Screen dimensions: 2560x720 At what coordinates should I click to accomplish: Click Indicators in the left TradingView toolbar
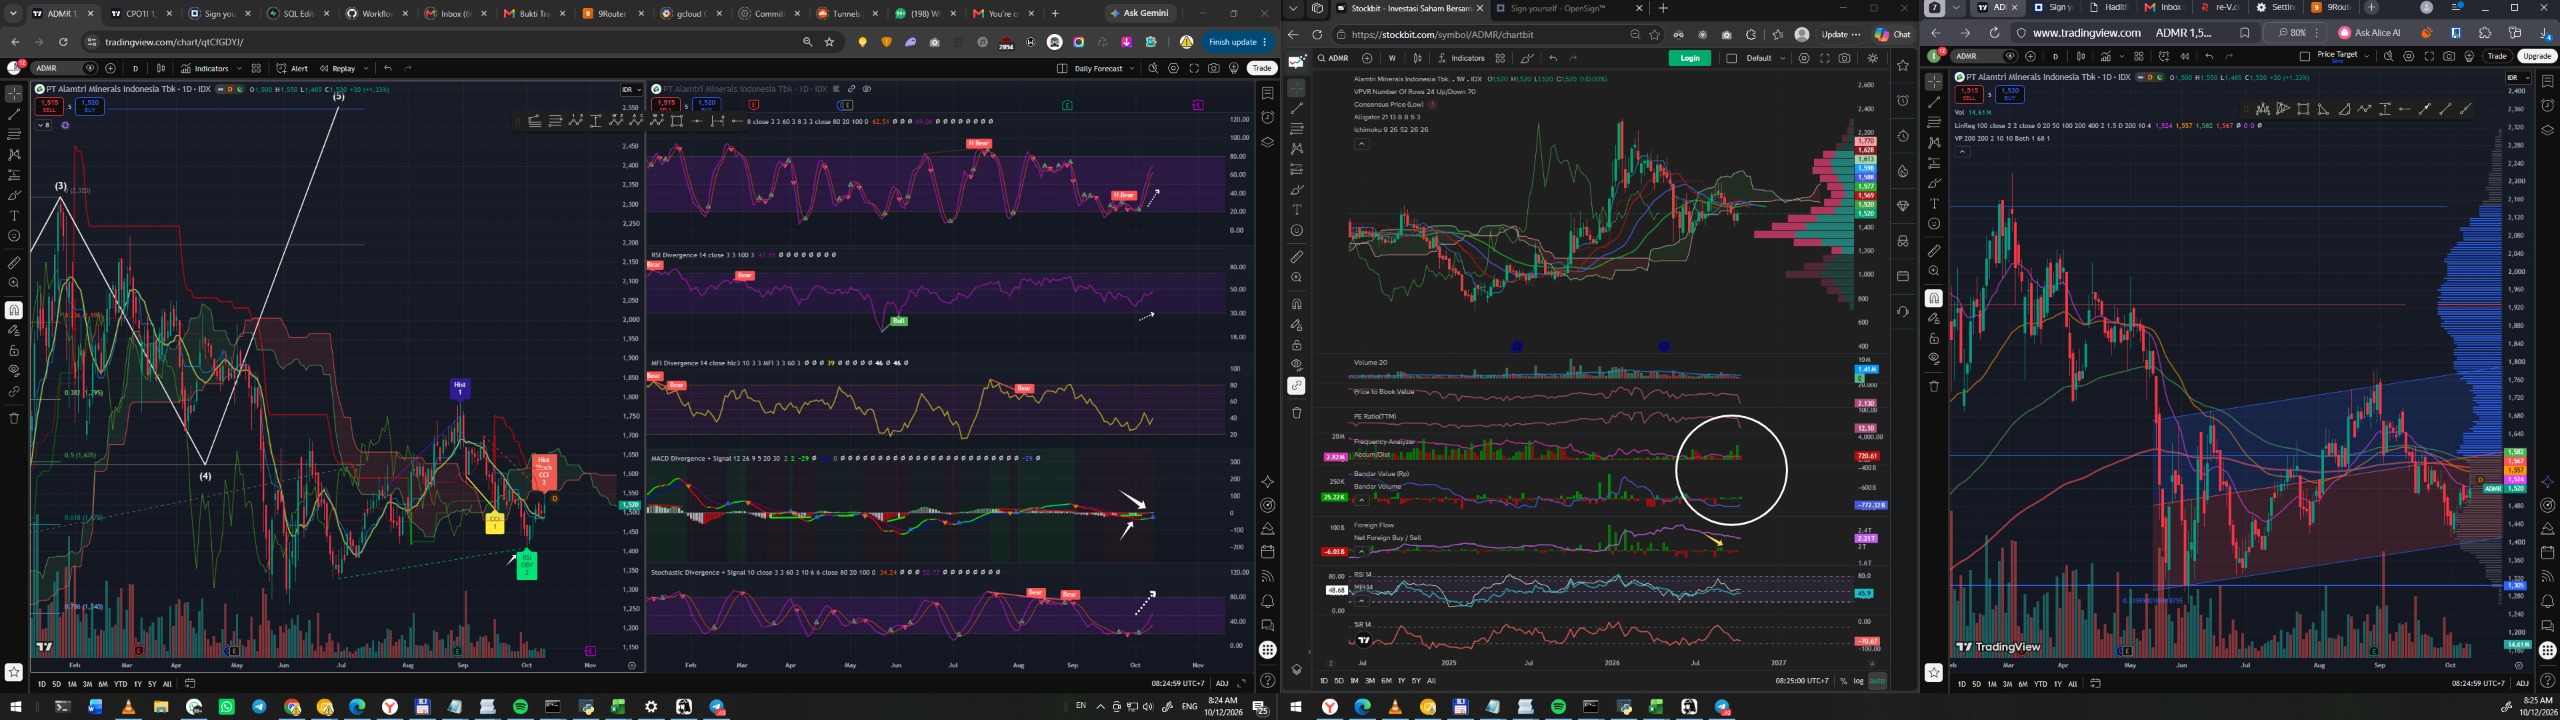pyautogui.click(x=205, y=68)
